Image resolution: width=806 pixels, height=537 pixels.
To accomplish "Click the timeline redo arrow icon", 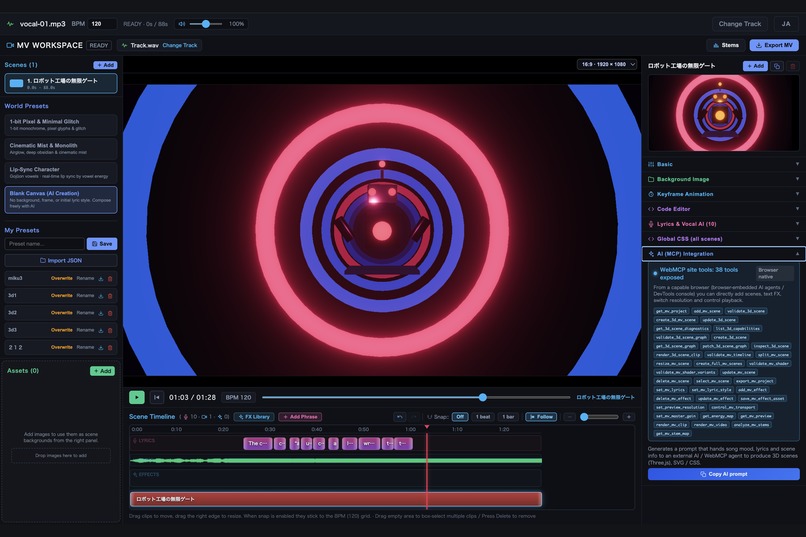I will tap(414, 417).
